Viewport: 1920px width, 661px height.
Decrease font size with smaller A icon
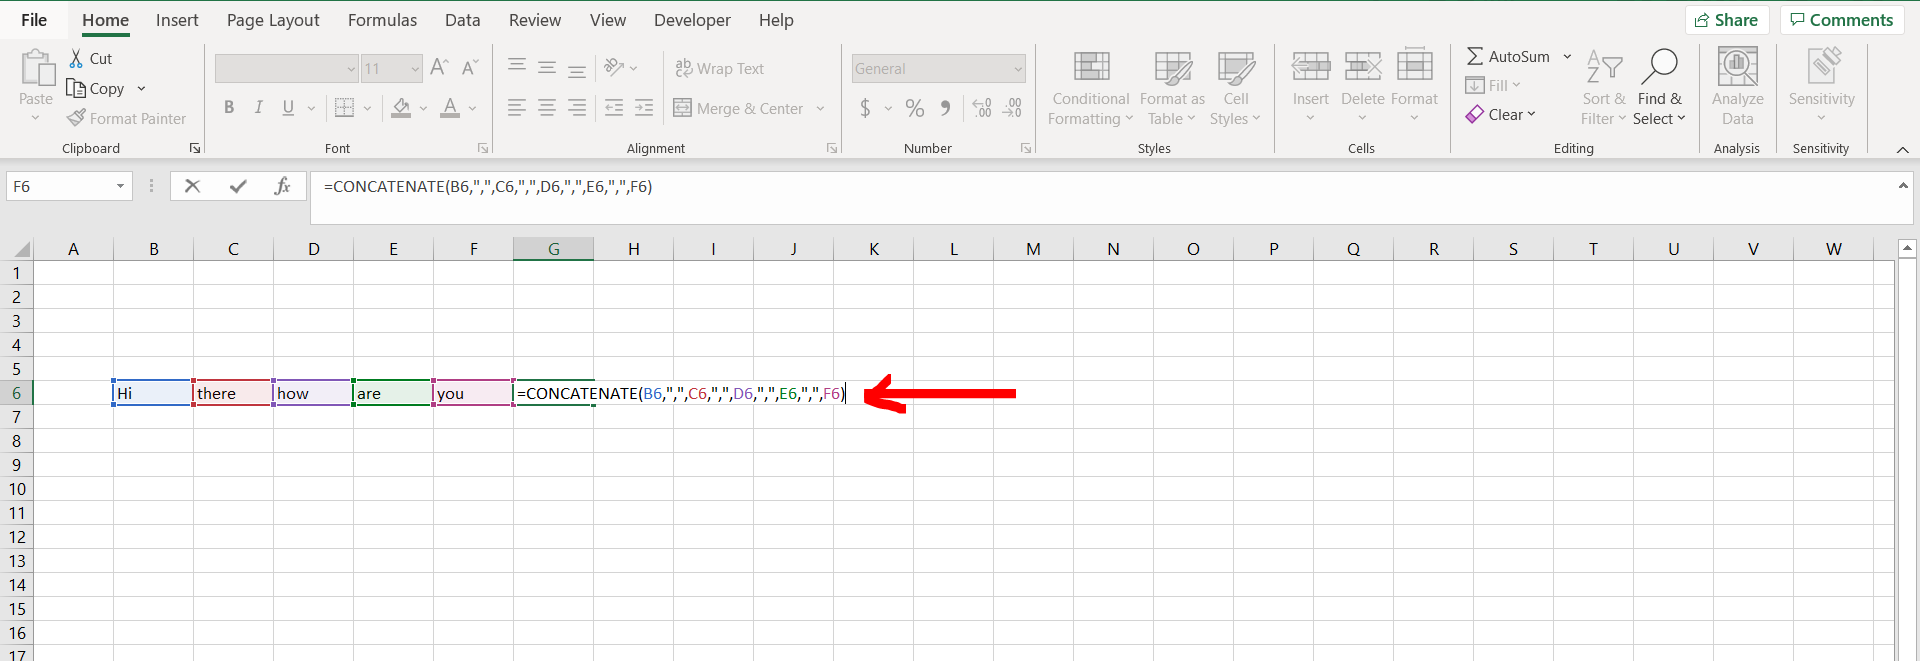470,68
